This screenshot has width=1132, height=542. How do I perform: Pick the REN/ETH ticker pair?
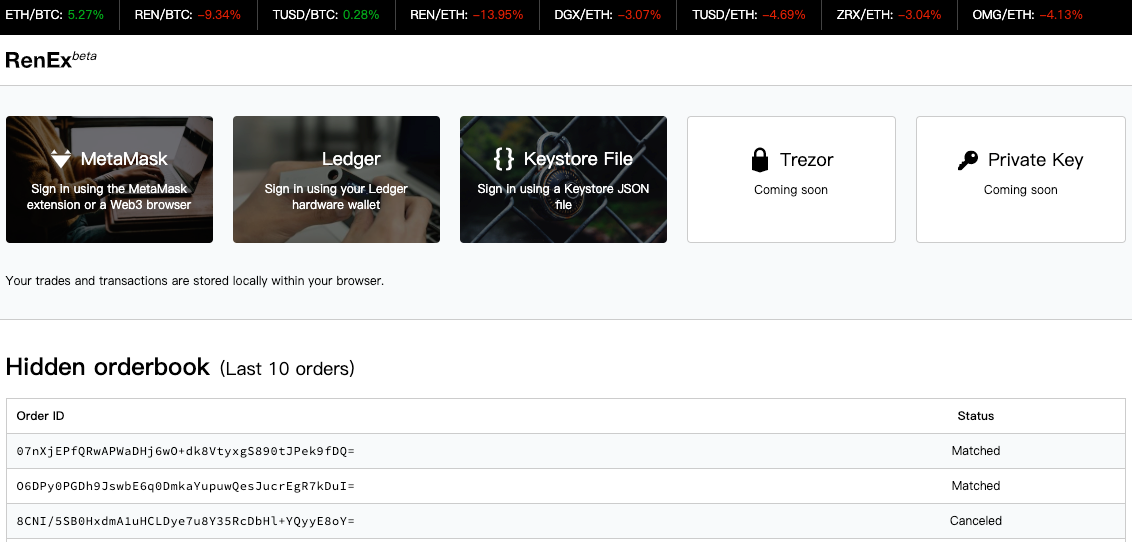click(x=467, y=15)
